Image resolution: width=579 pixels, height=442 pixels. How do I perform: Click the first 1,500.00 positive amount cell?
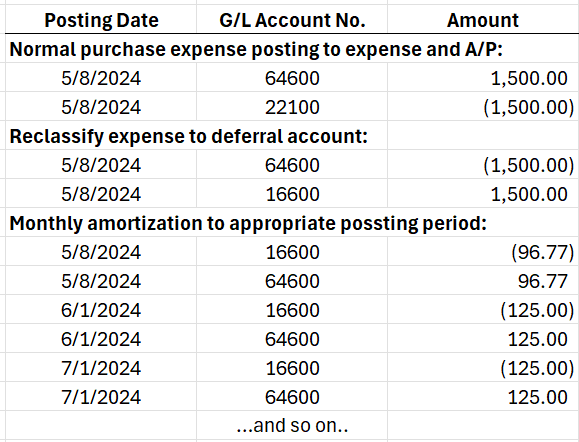pos(483,78)
